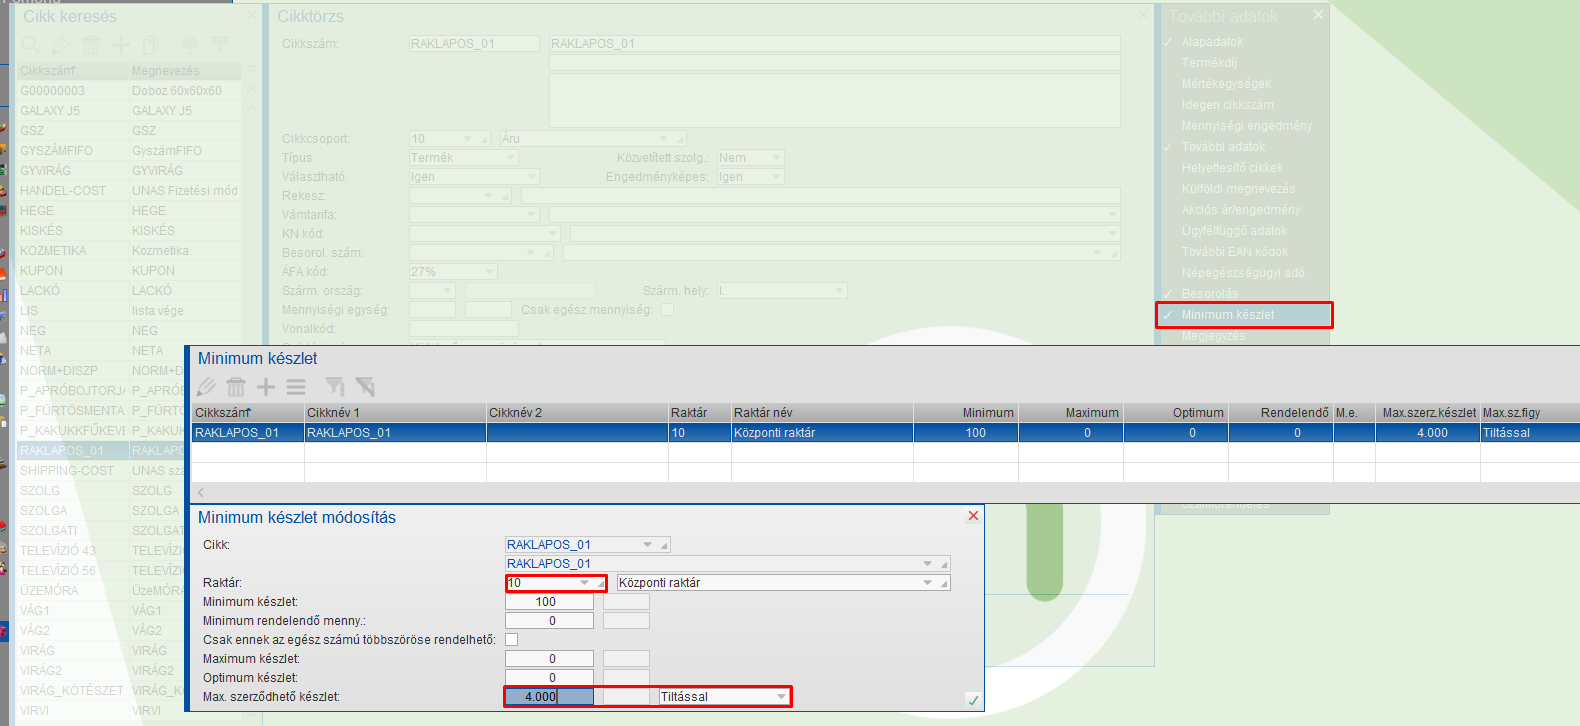Sort by Megnevezés column in Cikk keresés
Image resolution: width=1580 pixels, height=726 pixels.
click(185, 71)
